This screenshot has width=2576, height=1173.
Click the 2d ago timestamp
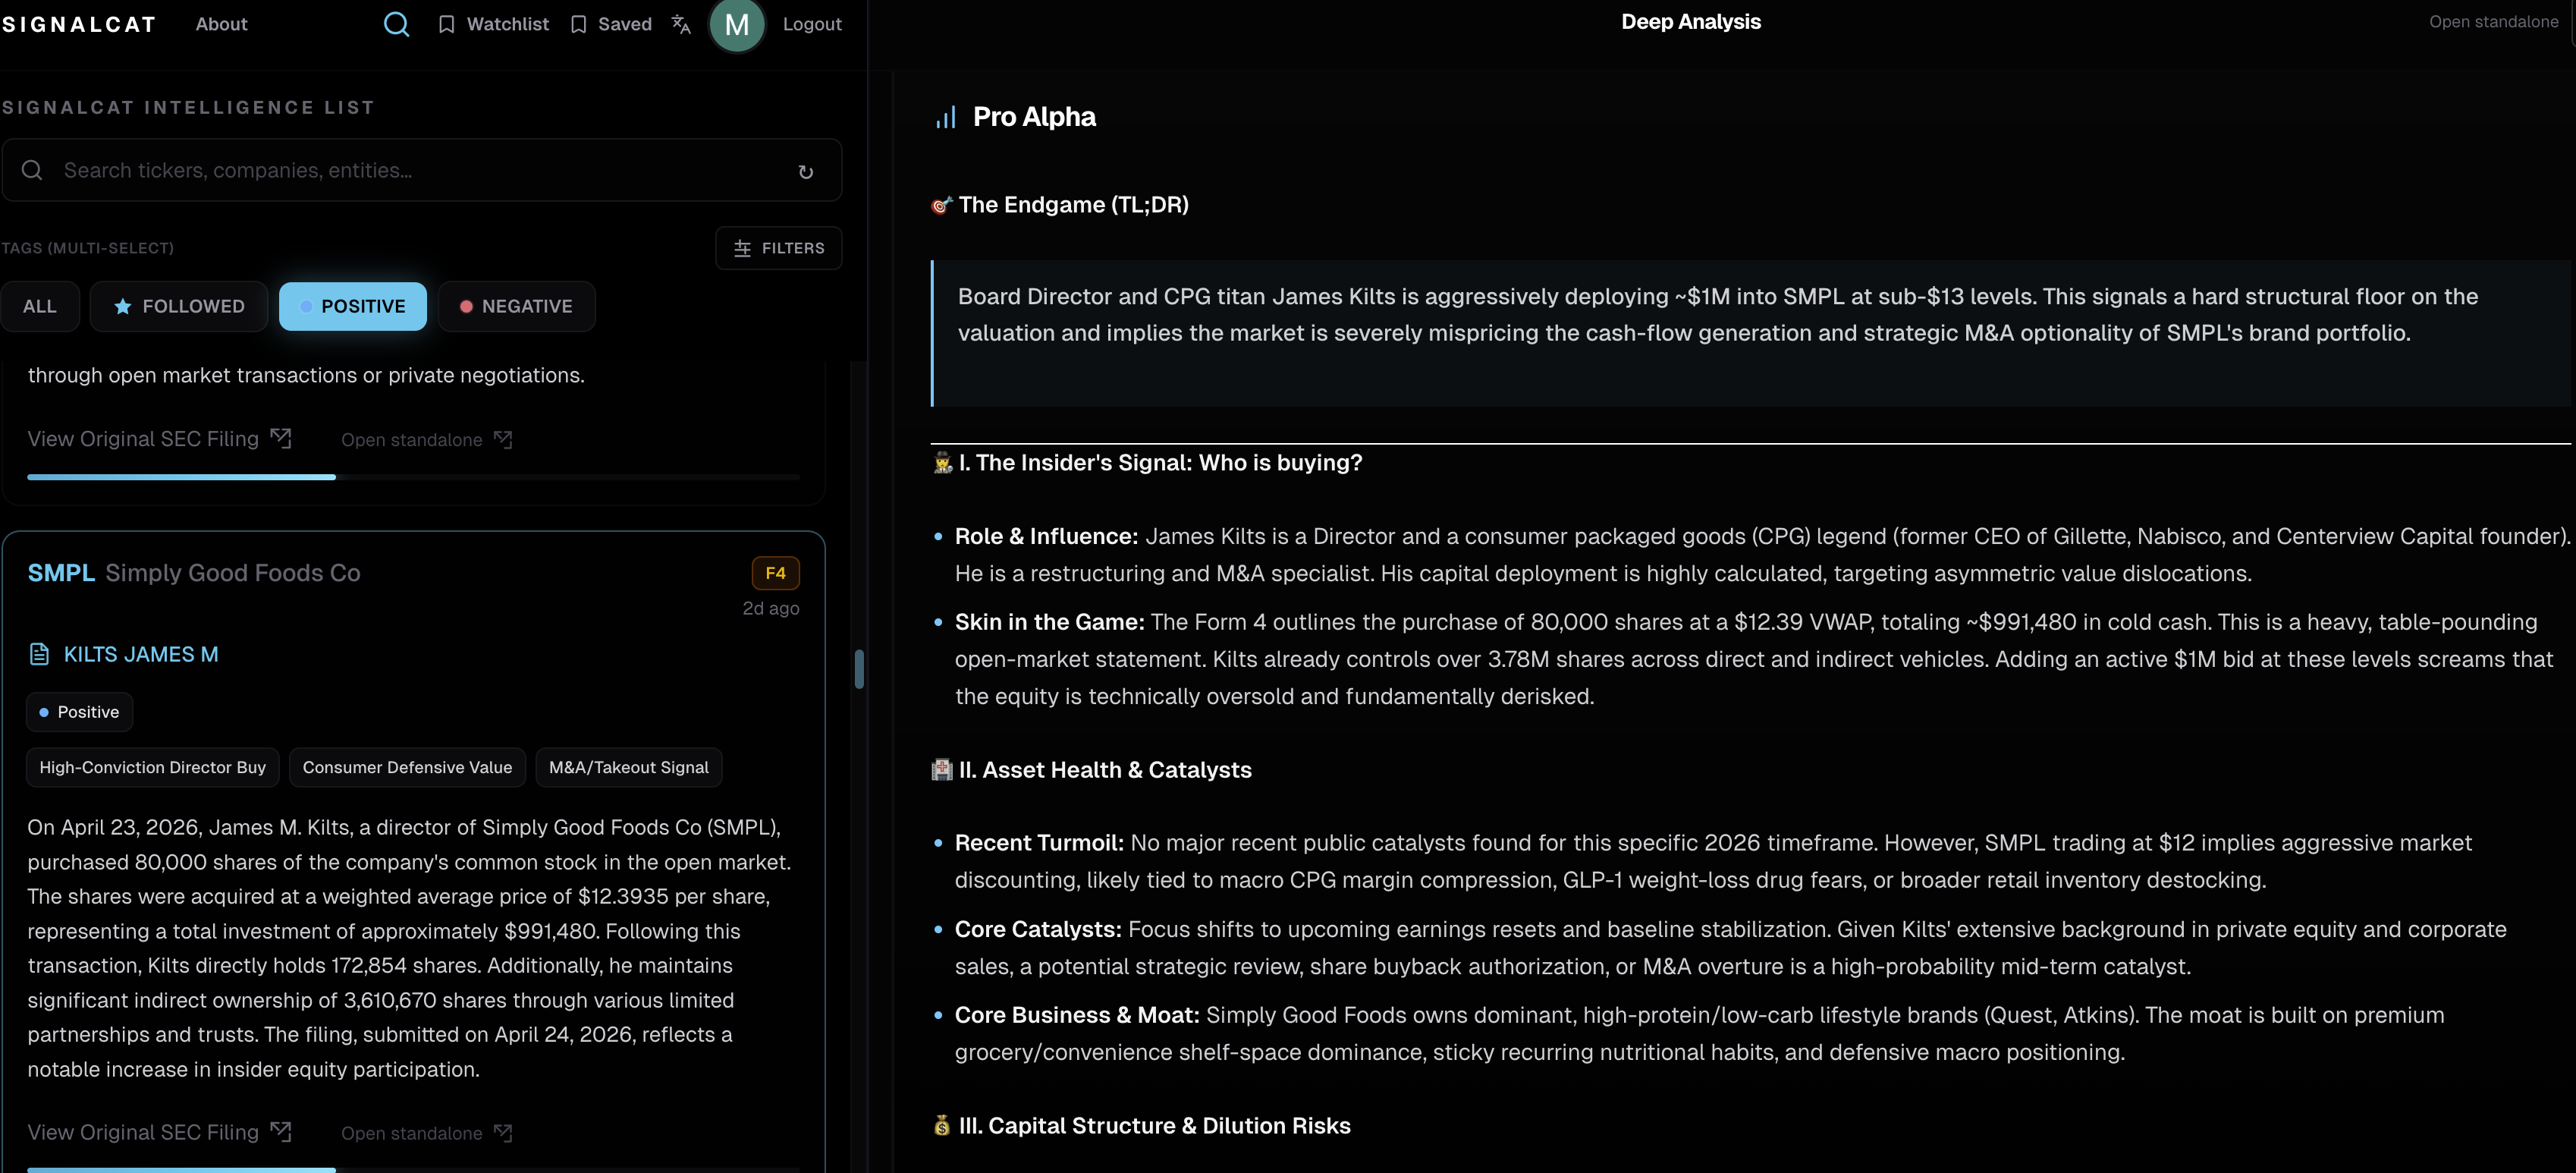[770, 608]
